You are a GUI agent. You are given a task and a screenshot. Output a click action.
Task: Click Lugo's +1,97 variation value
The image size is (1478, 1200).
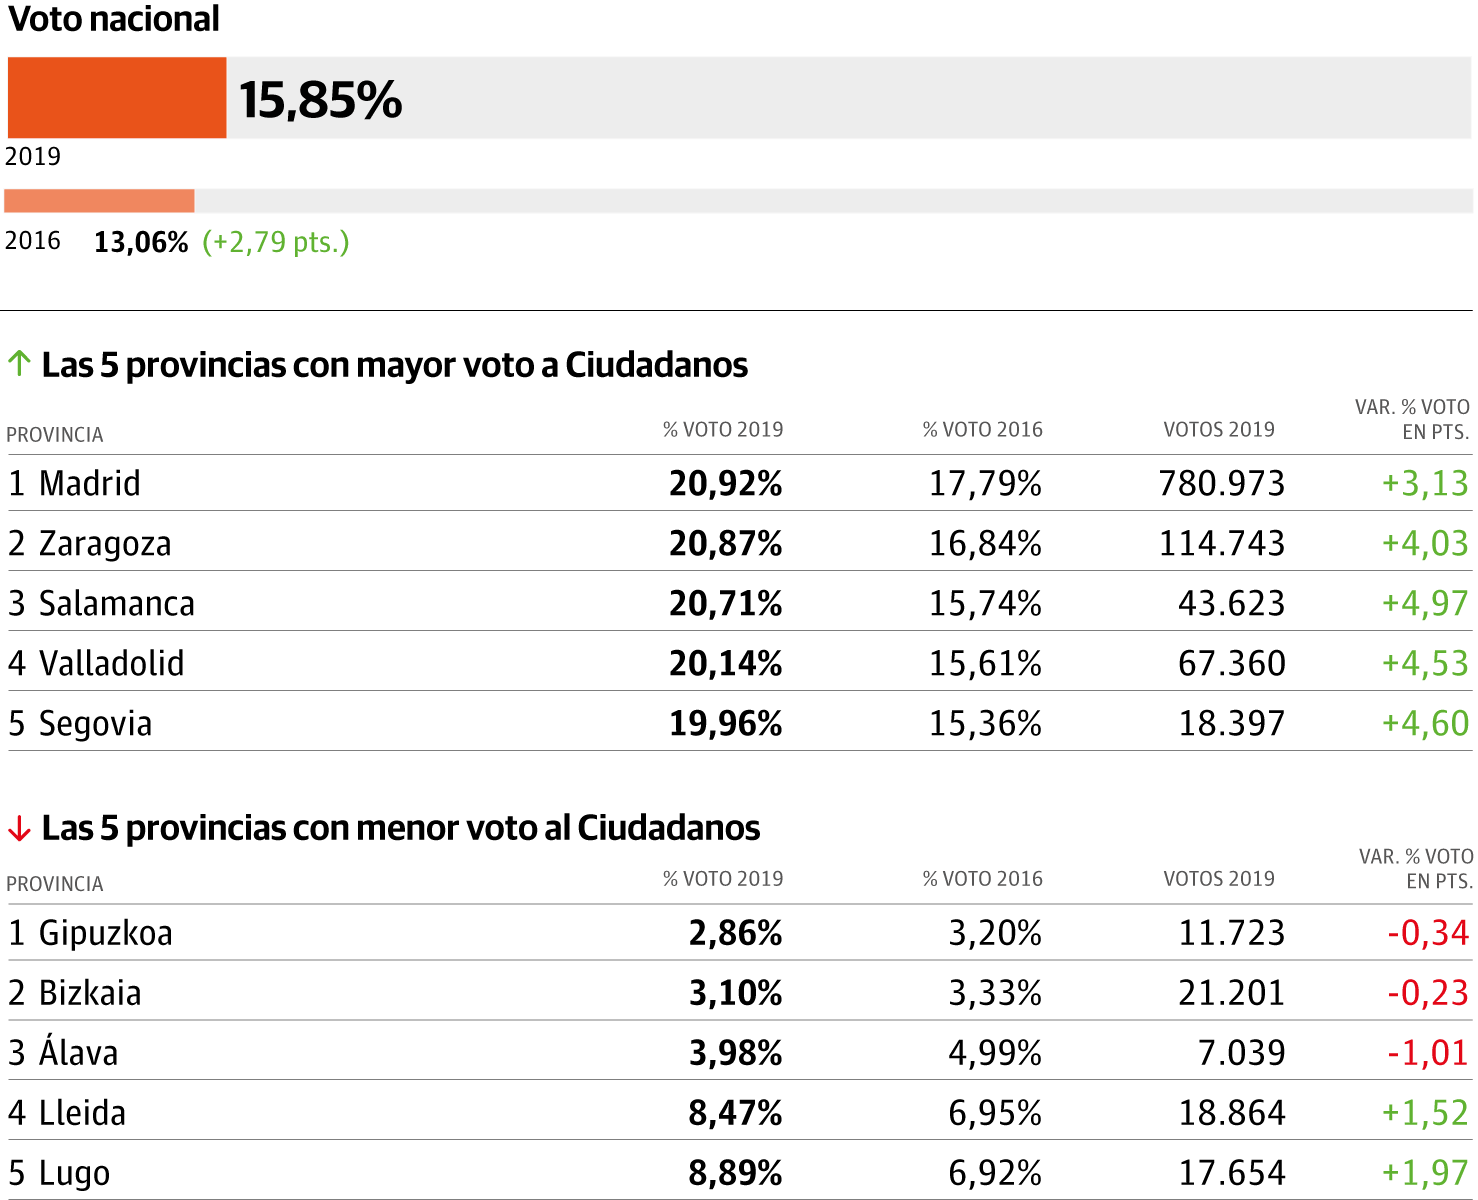coord(1424,1173)
